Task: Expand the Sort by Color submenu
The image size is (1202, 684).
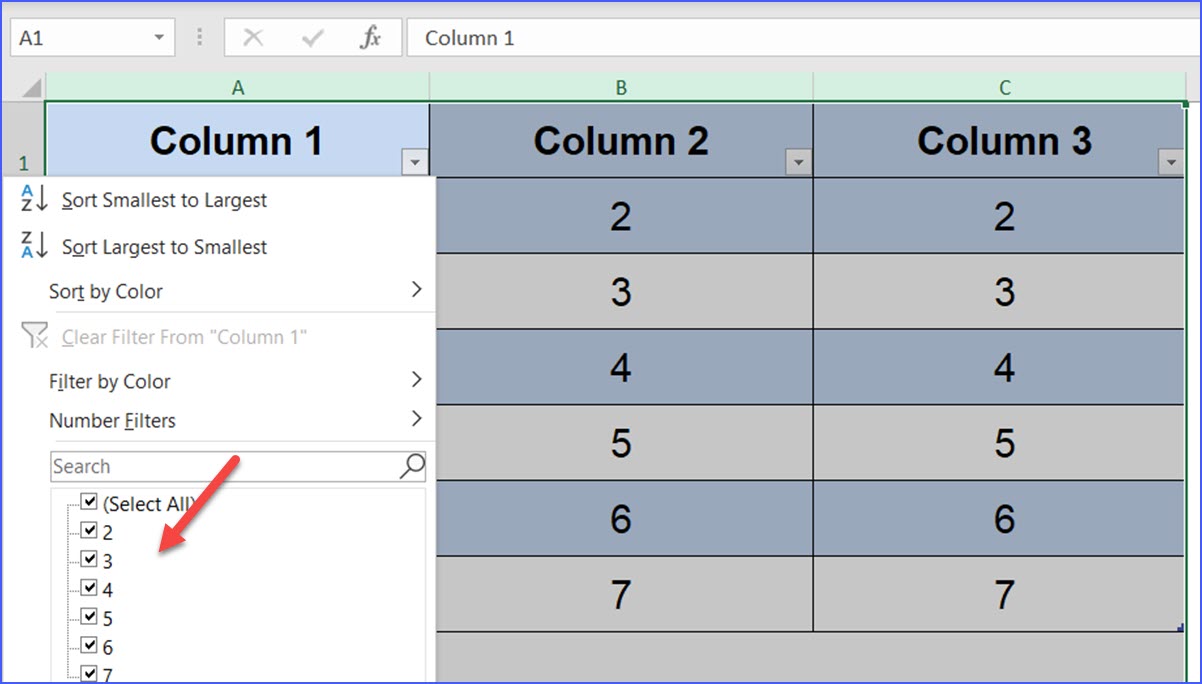Action: [105, 291]
